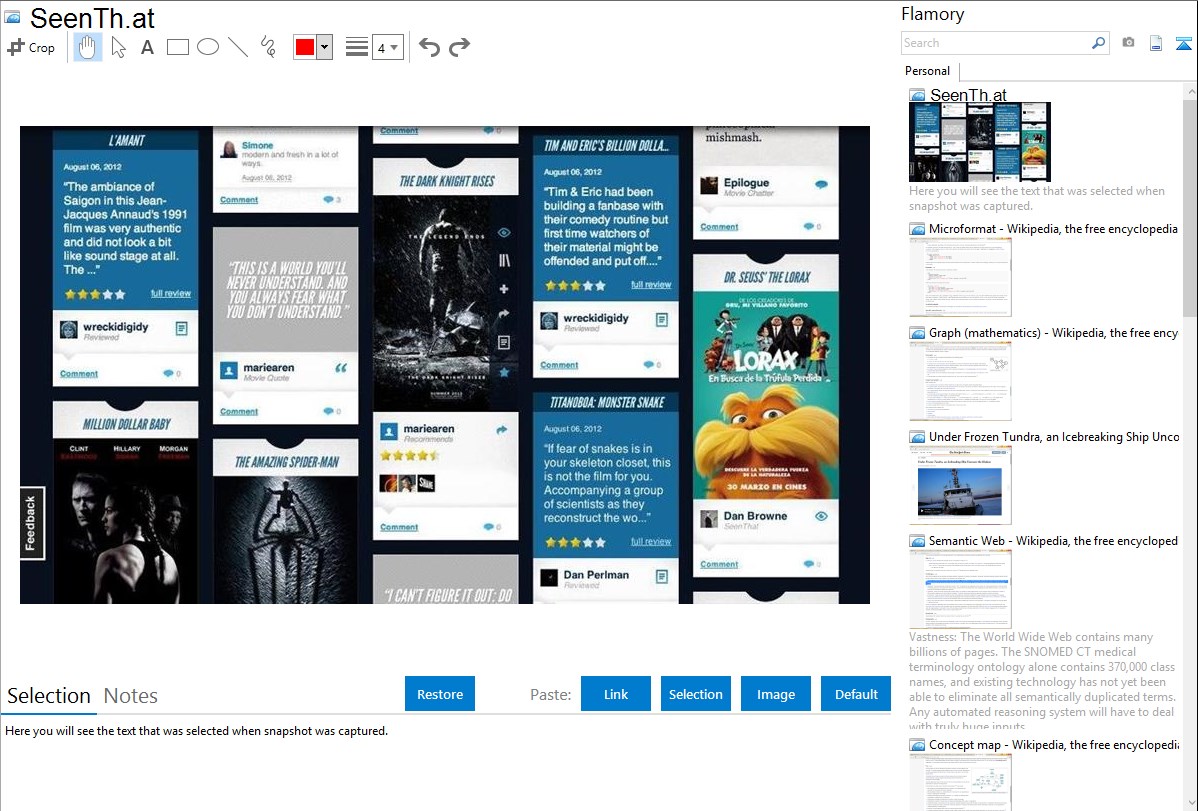Image resolution: width=1198 pixels, height=811 pixels.
Task: Click the Feedback tab on the snapshot
Action: tap(31, 523)
